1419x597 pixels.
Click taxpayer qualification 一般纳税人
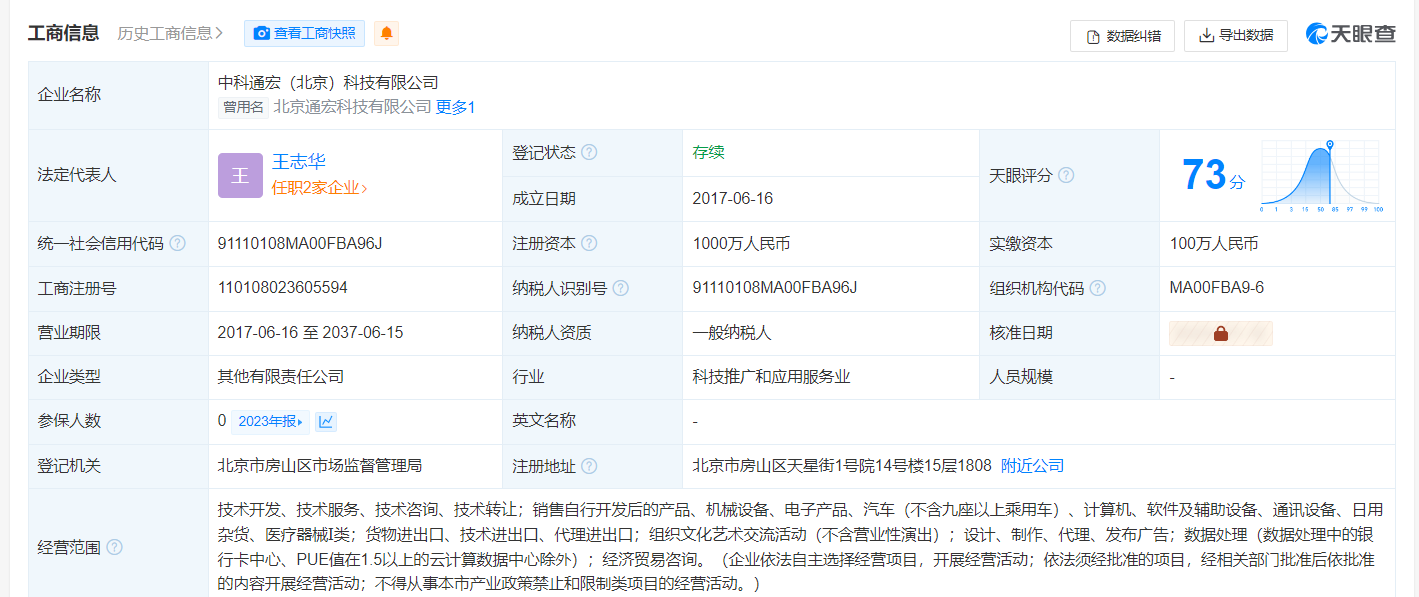732,332
